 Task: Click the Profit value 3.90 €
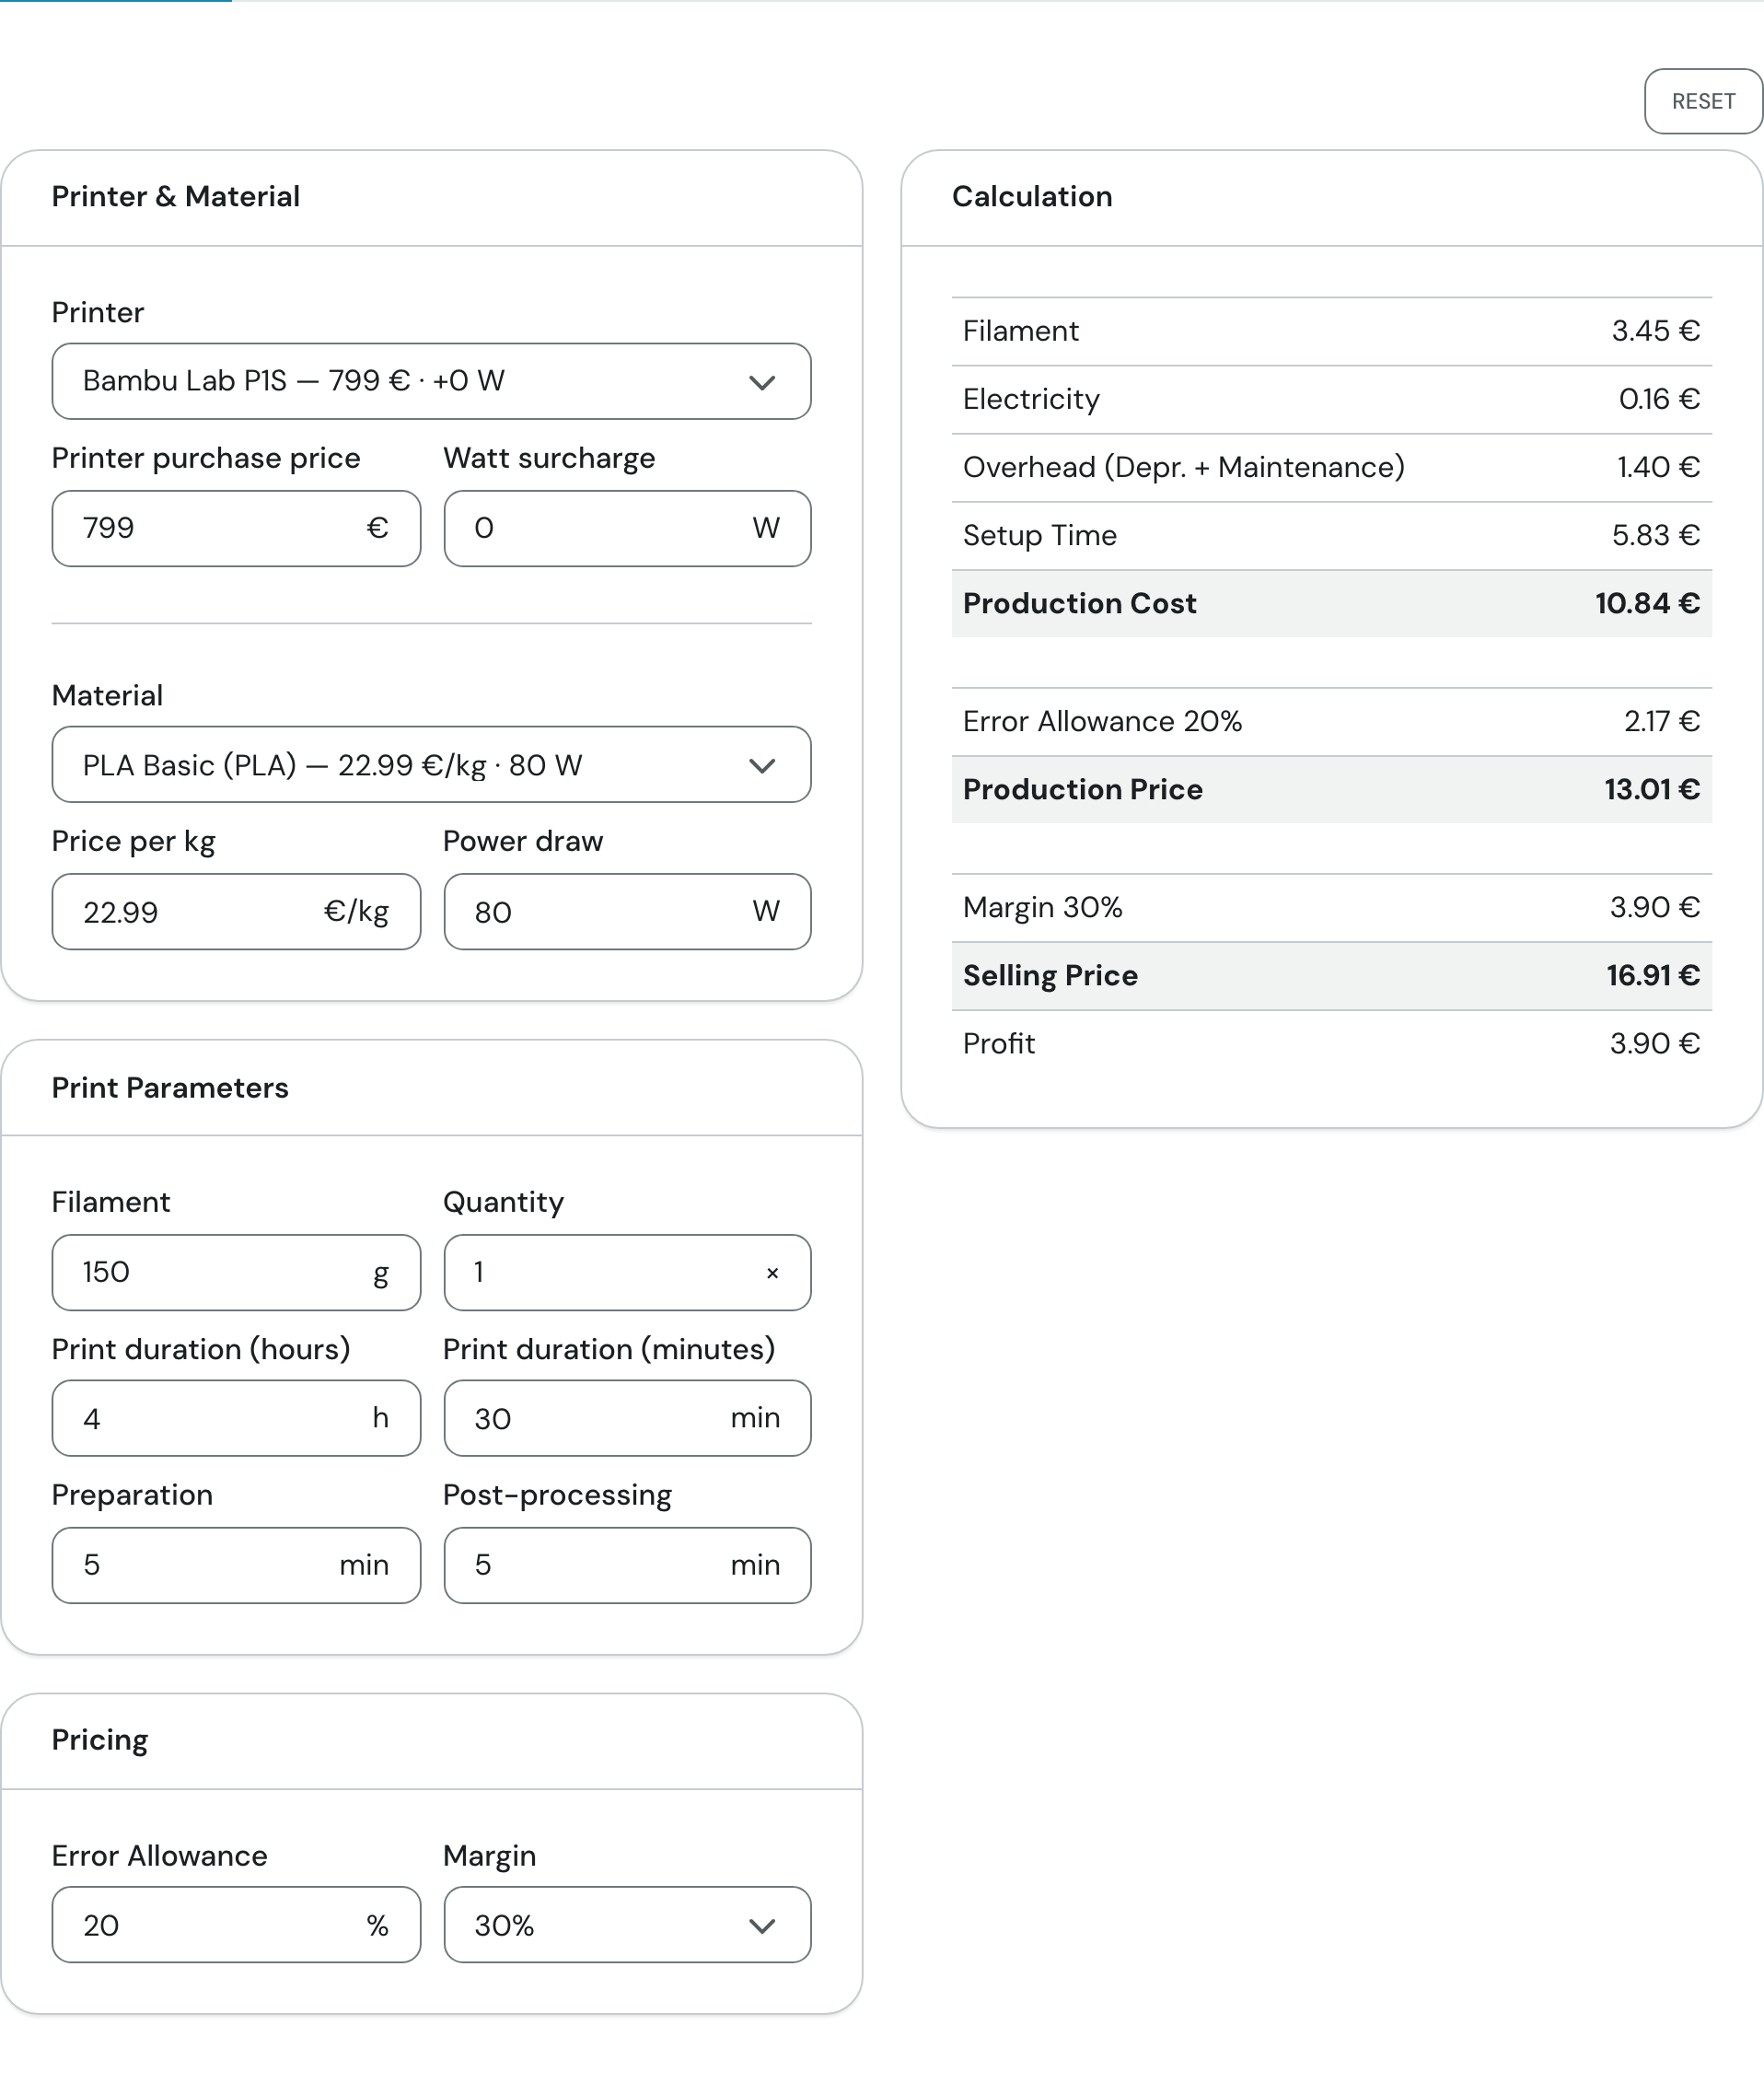(1654, 1043)
